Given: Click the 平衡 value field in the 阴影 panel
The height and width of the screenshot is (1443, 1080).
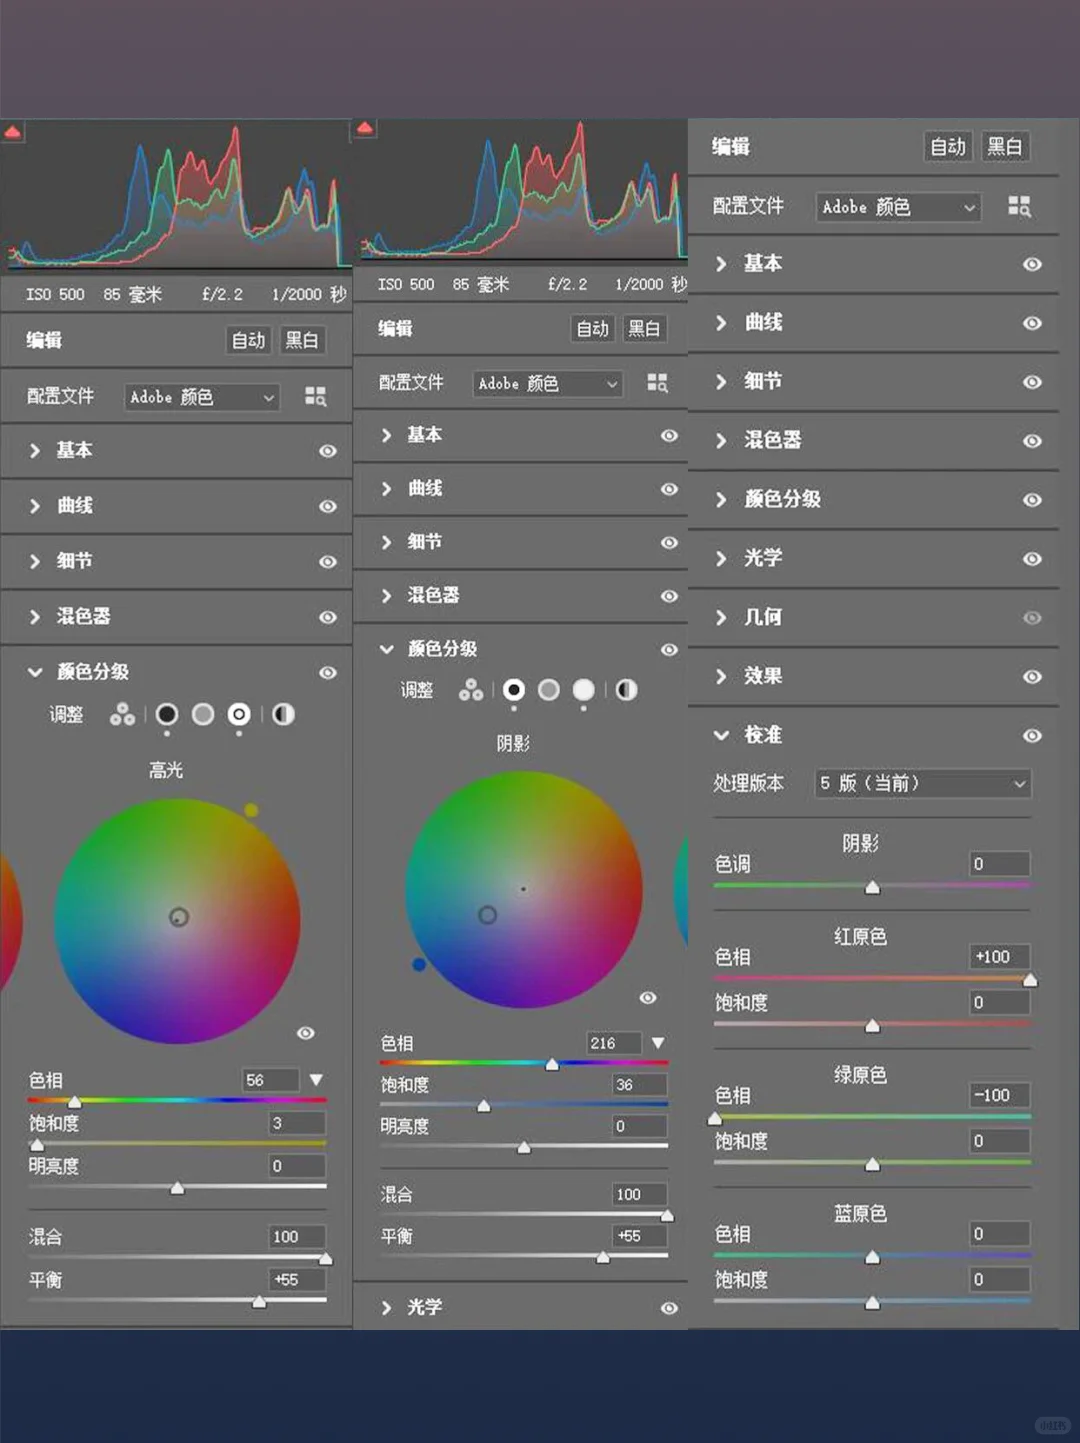Looking at the screenshot, I should pos(640,1236).
